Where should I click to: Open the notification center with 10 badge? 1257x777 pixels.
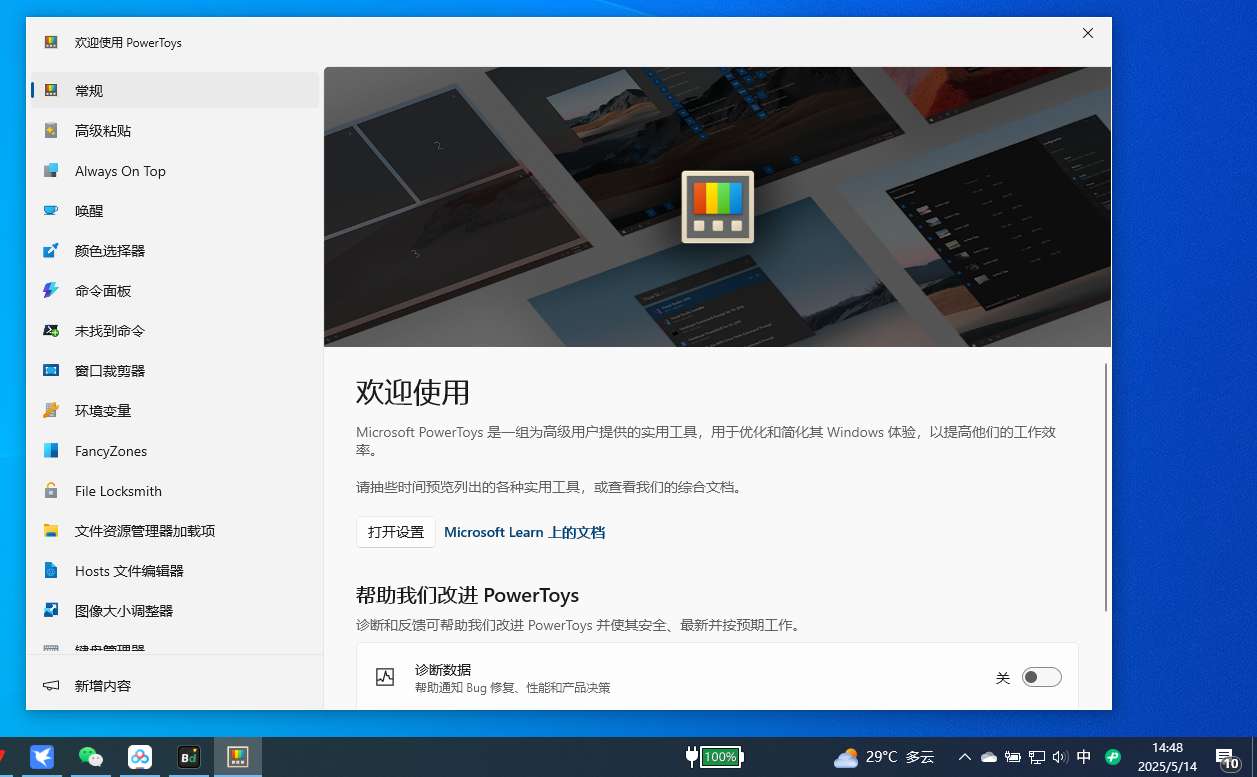[1227, 758]
